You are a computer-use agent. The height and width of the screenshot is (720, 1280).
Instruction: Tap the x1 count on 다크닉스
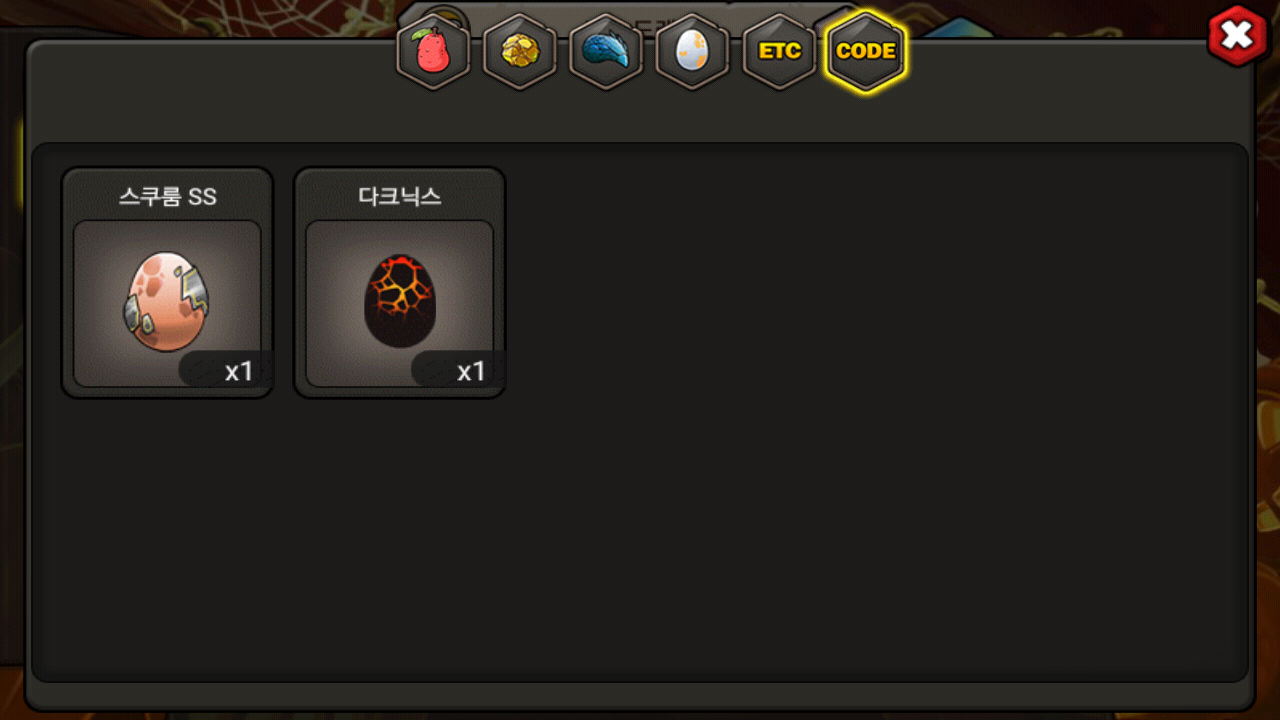click(471, 372)
